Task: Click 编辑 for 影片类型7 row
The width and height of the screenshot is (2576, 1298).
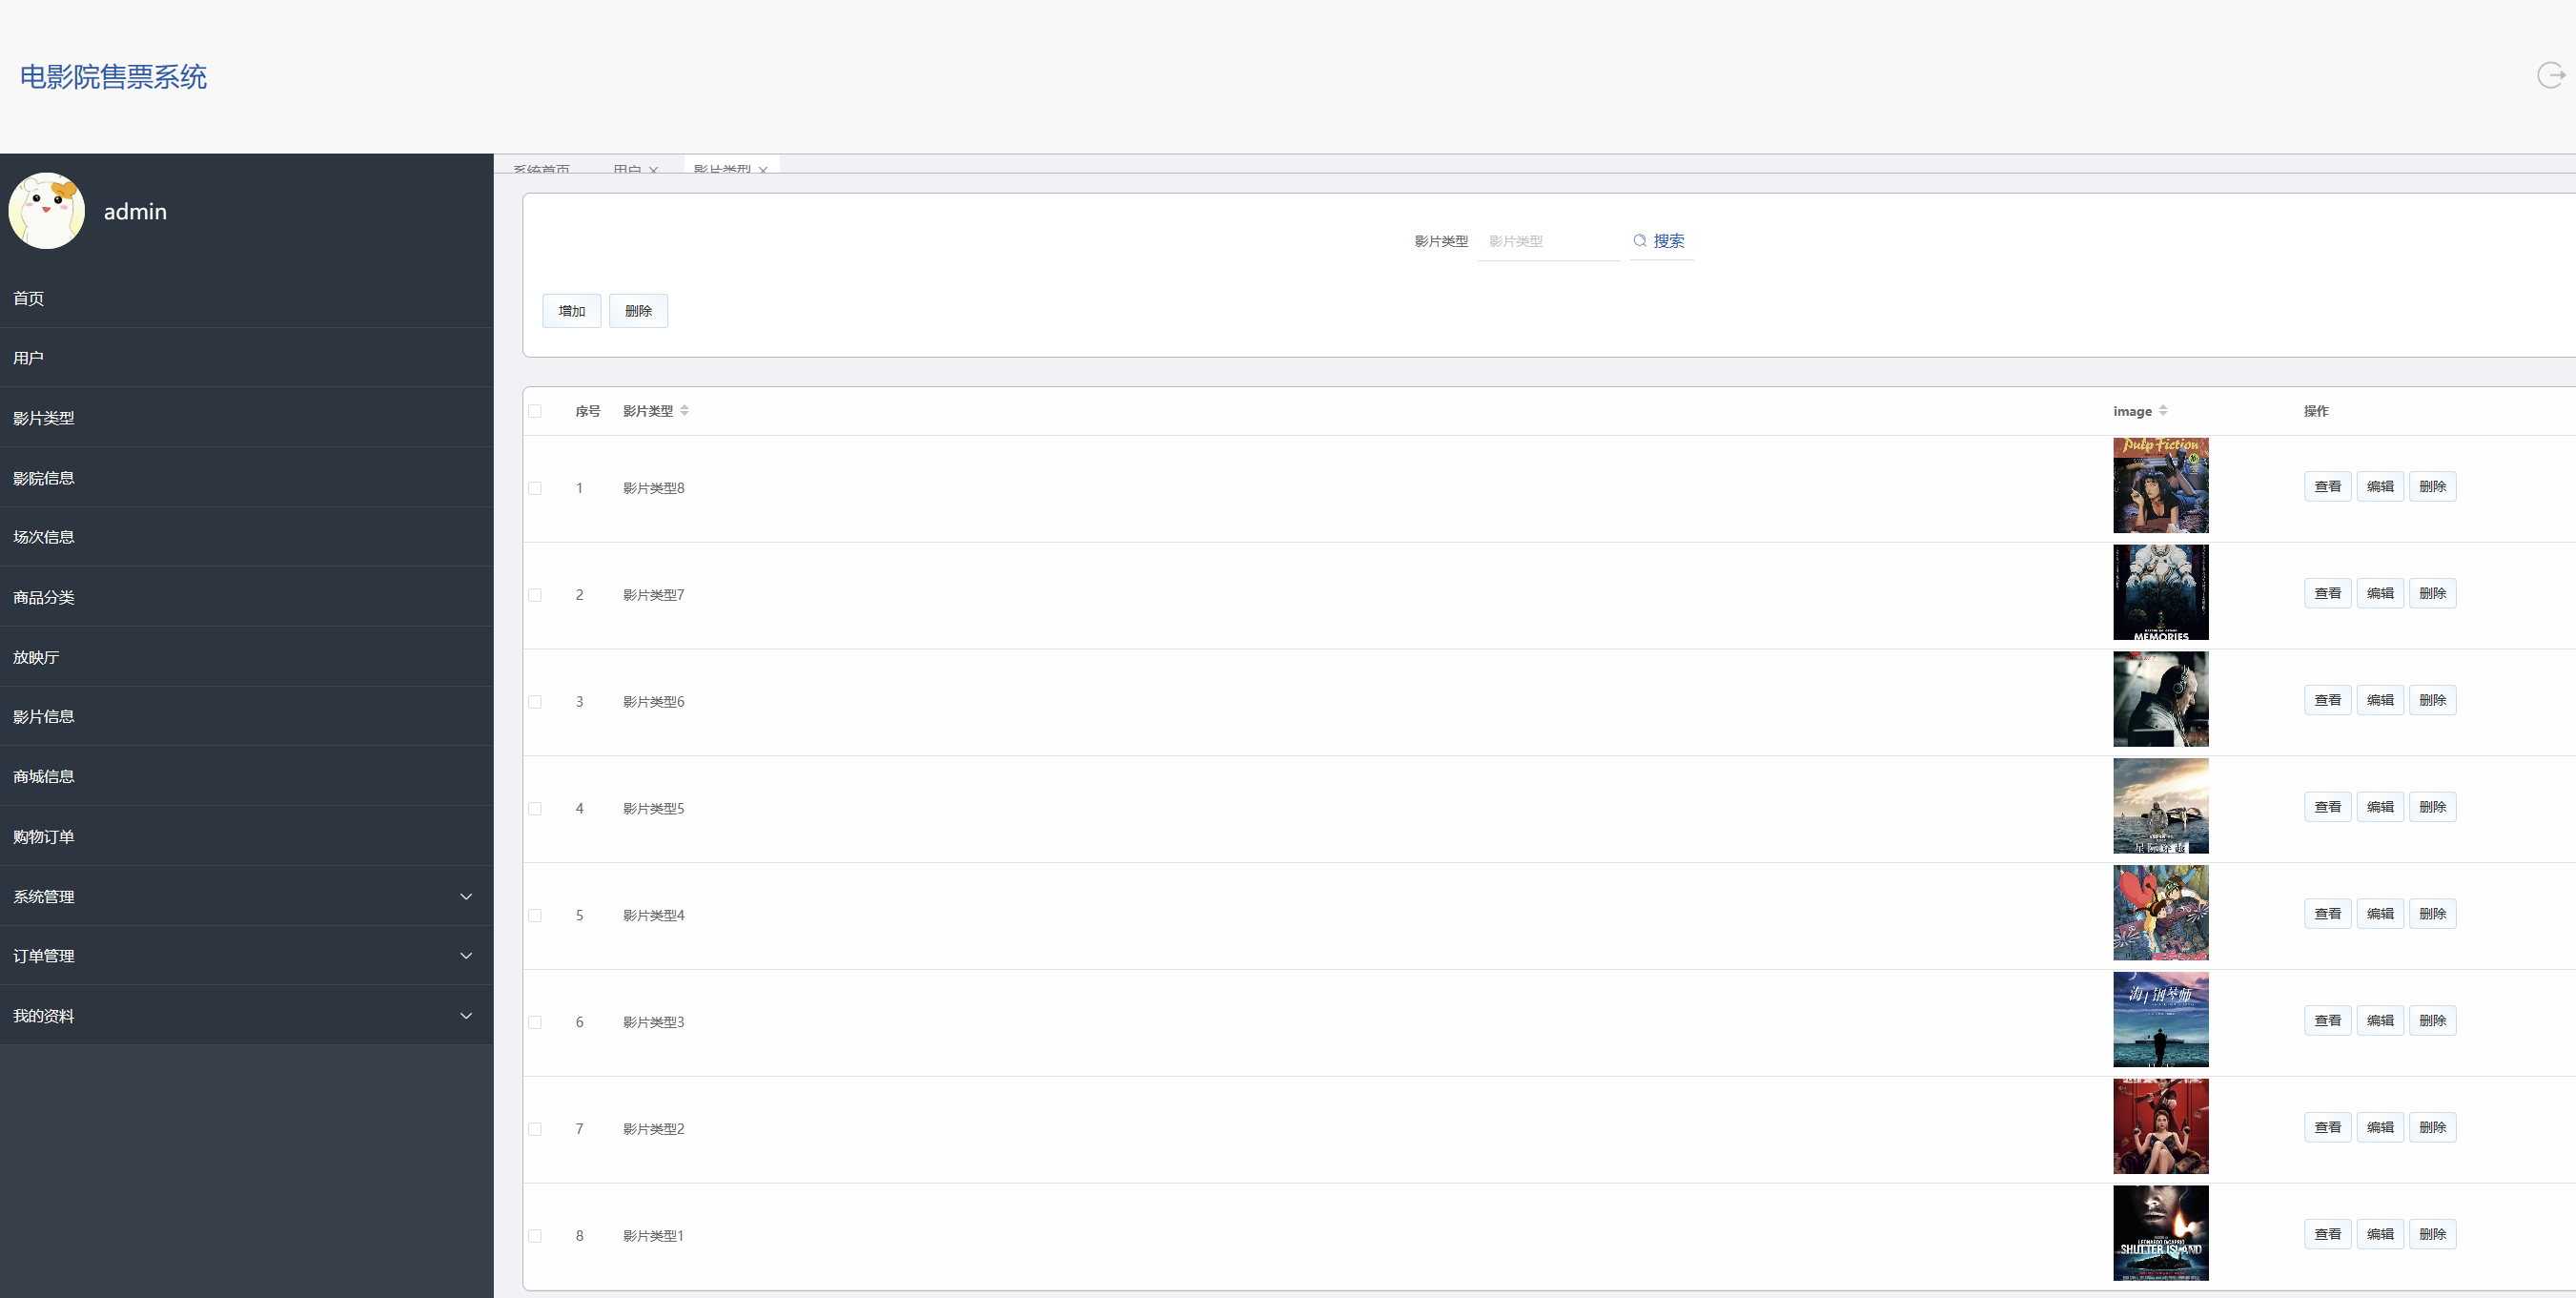Action: (2379, 594)
